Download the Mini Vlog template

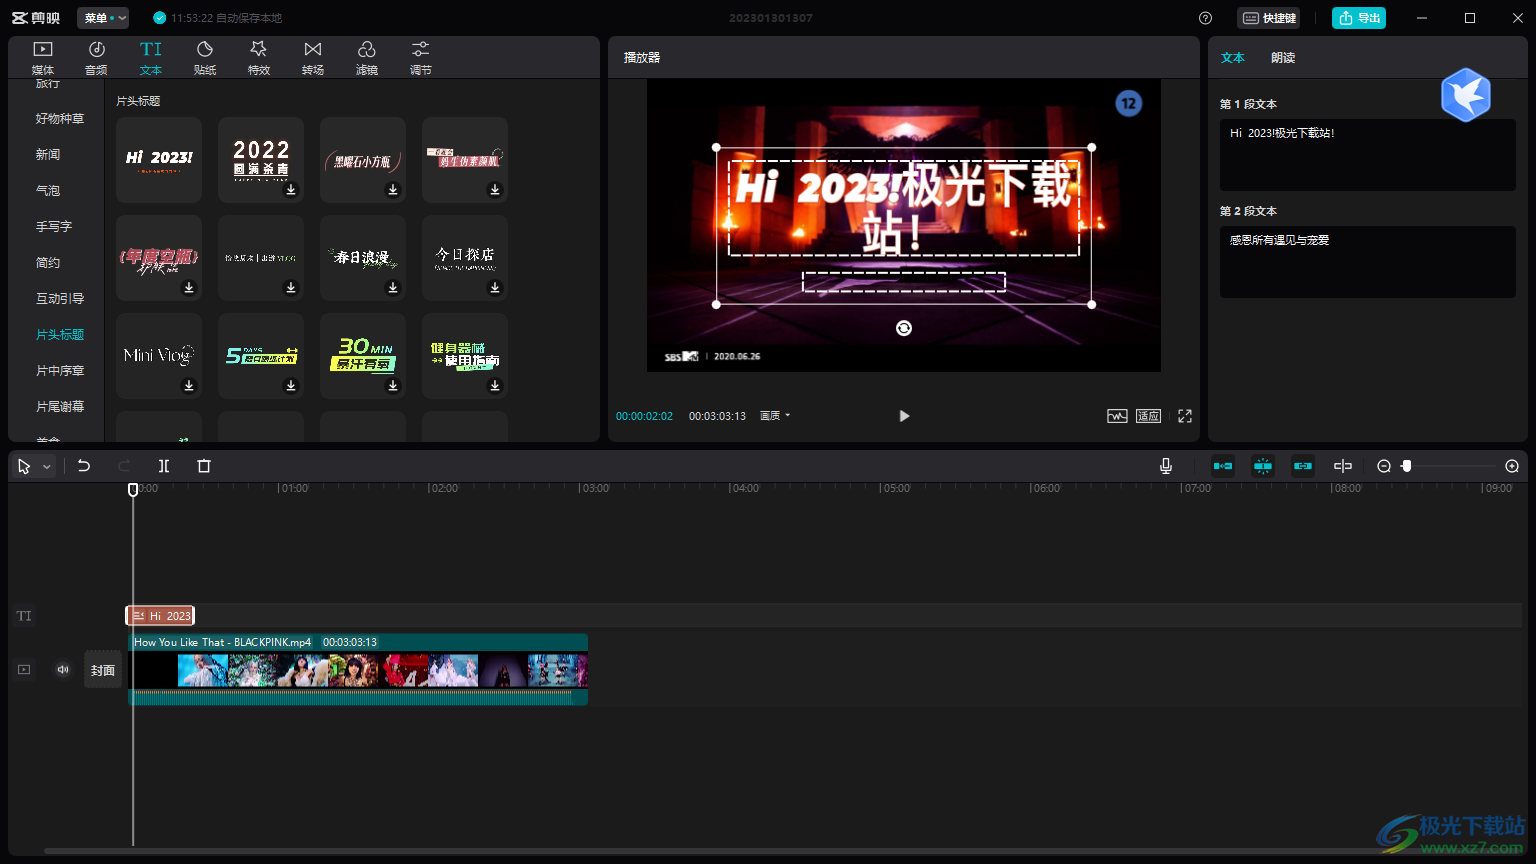tap(189, 386)
